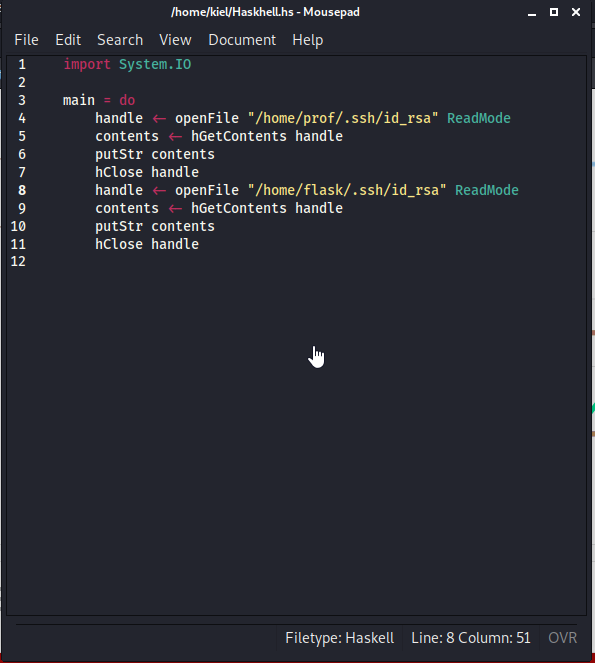Click the 'do' keyword on line 3
Image resolution: width=595 pixels, height=663 pixels.
click(127, 100)
